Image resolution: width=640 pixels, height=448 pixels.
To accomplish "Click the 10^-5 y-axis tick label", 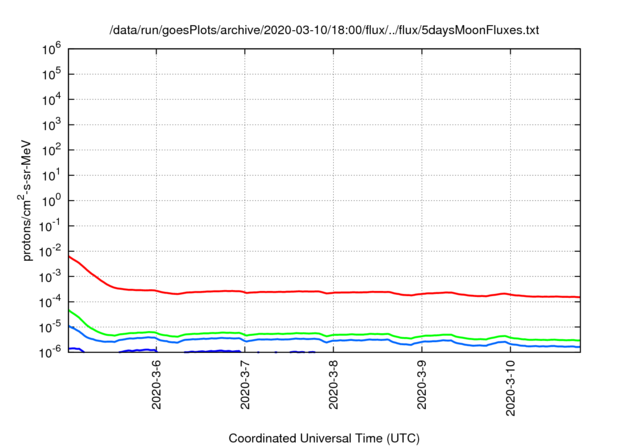I will coord(50,327).
